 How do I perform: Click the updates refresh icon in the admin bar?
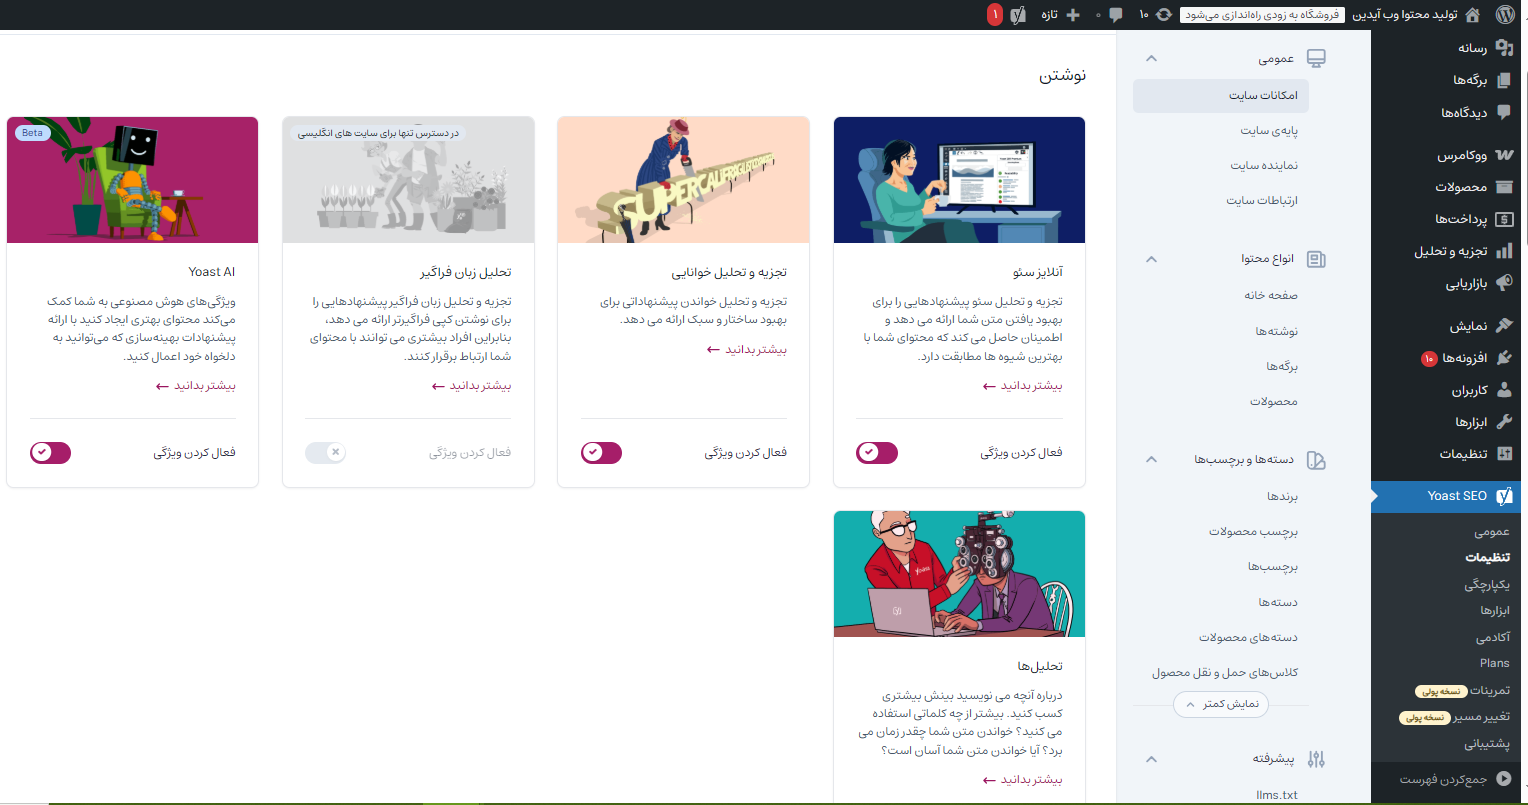pos(1163,15)
